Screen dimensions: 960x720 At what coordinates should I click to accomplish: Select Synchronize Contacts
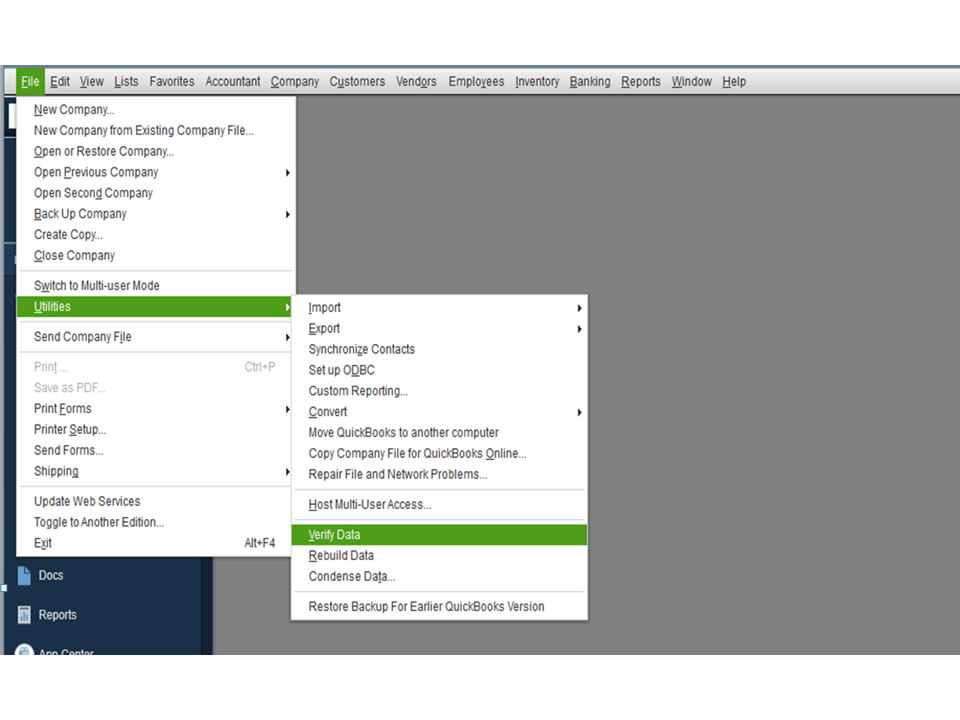[x=440, y=349]
